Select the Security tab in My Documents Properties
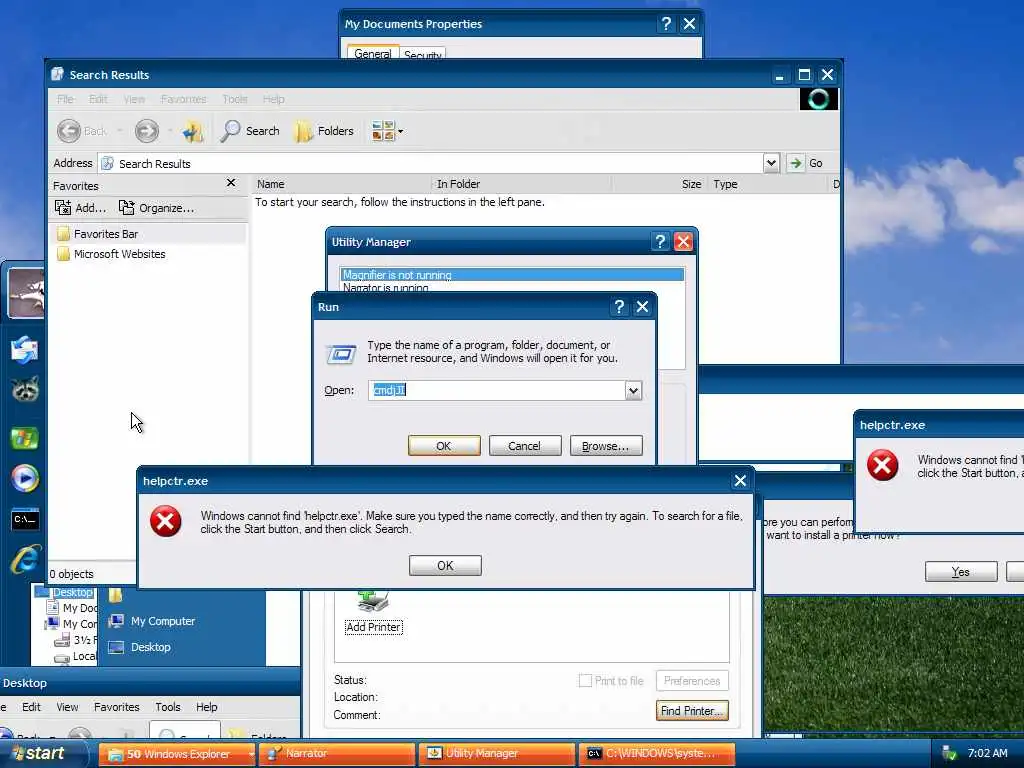1024x768 pixels. (423, 54)
